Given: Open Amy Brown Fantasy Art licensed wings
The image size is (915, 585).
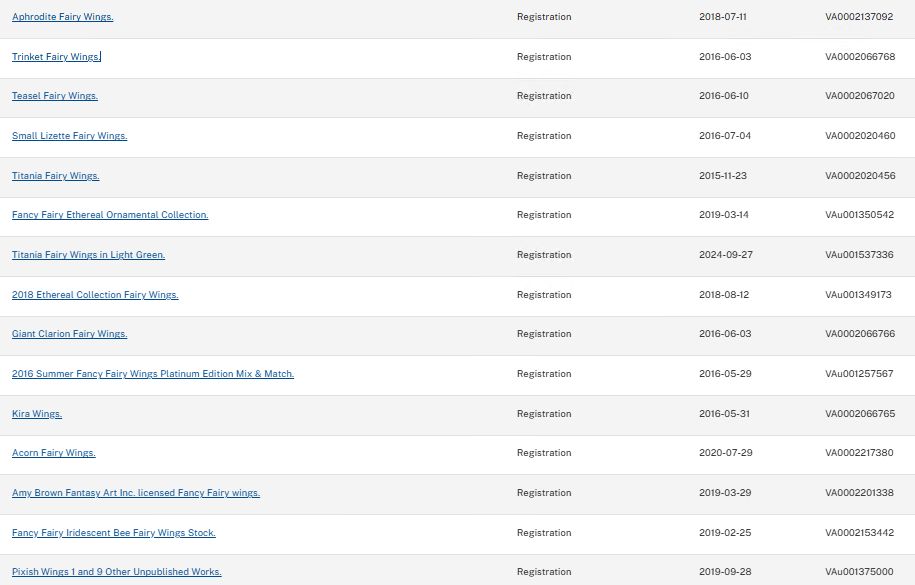Looking at the screenshot, I should click(x=136, y=493).
